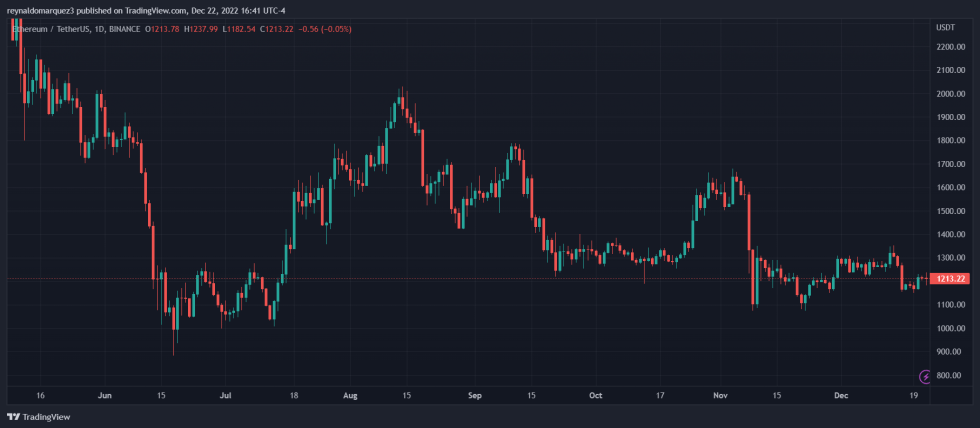Click the close value C1213.22 in the header
The image size is (980, 428).
point(278,29)
